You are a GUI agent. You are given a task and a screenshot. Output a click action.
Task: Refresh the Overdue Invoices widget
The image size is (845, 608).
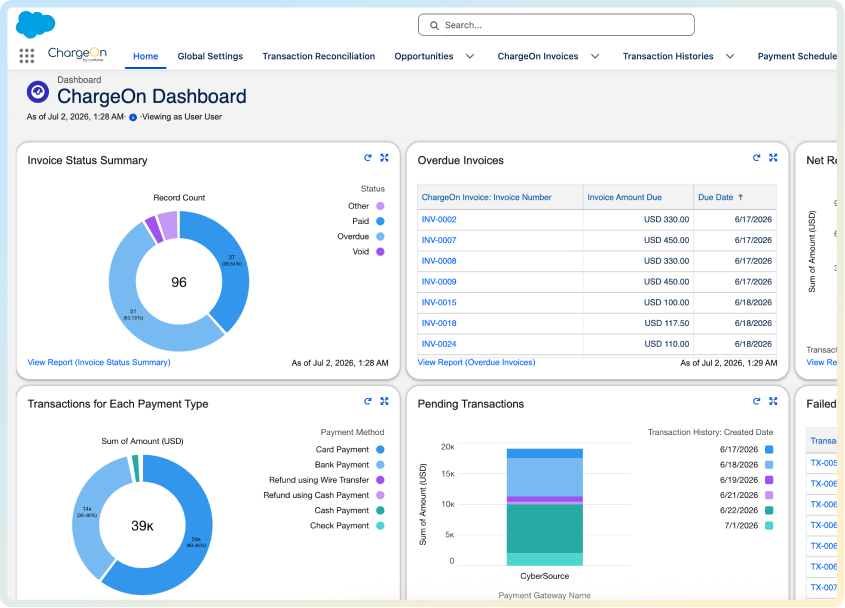click(x=757, y=157)
